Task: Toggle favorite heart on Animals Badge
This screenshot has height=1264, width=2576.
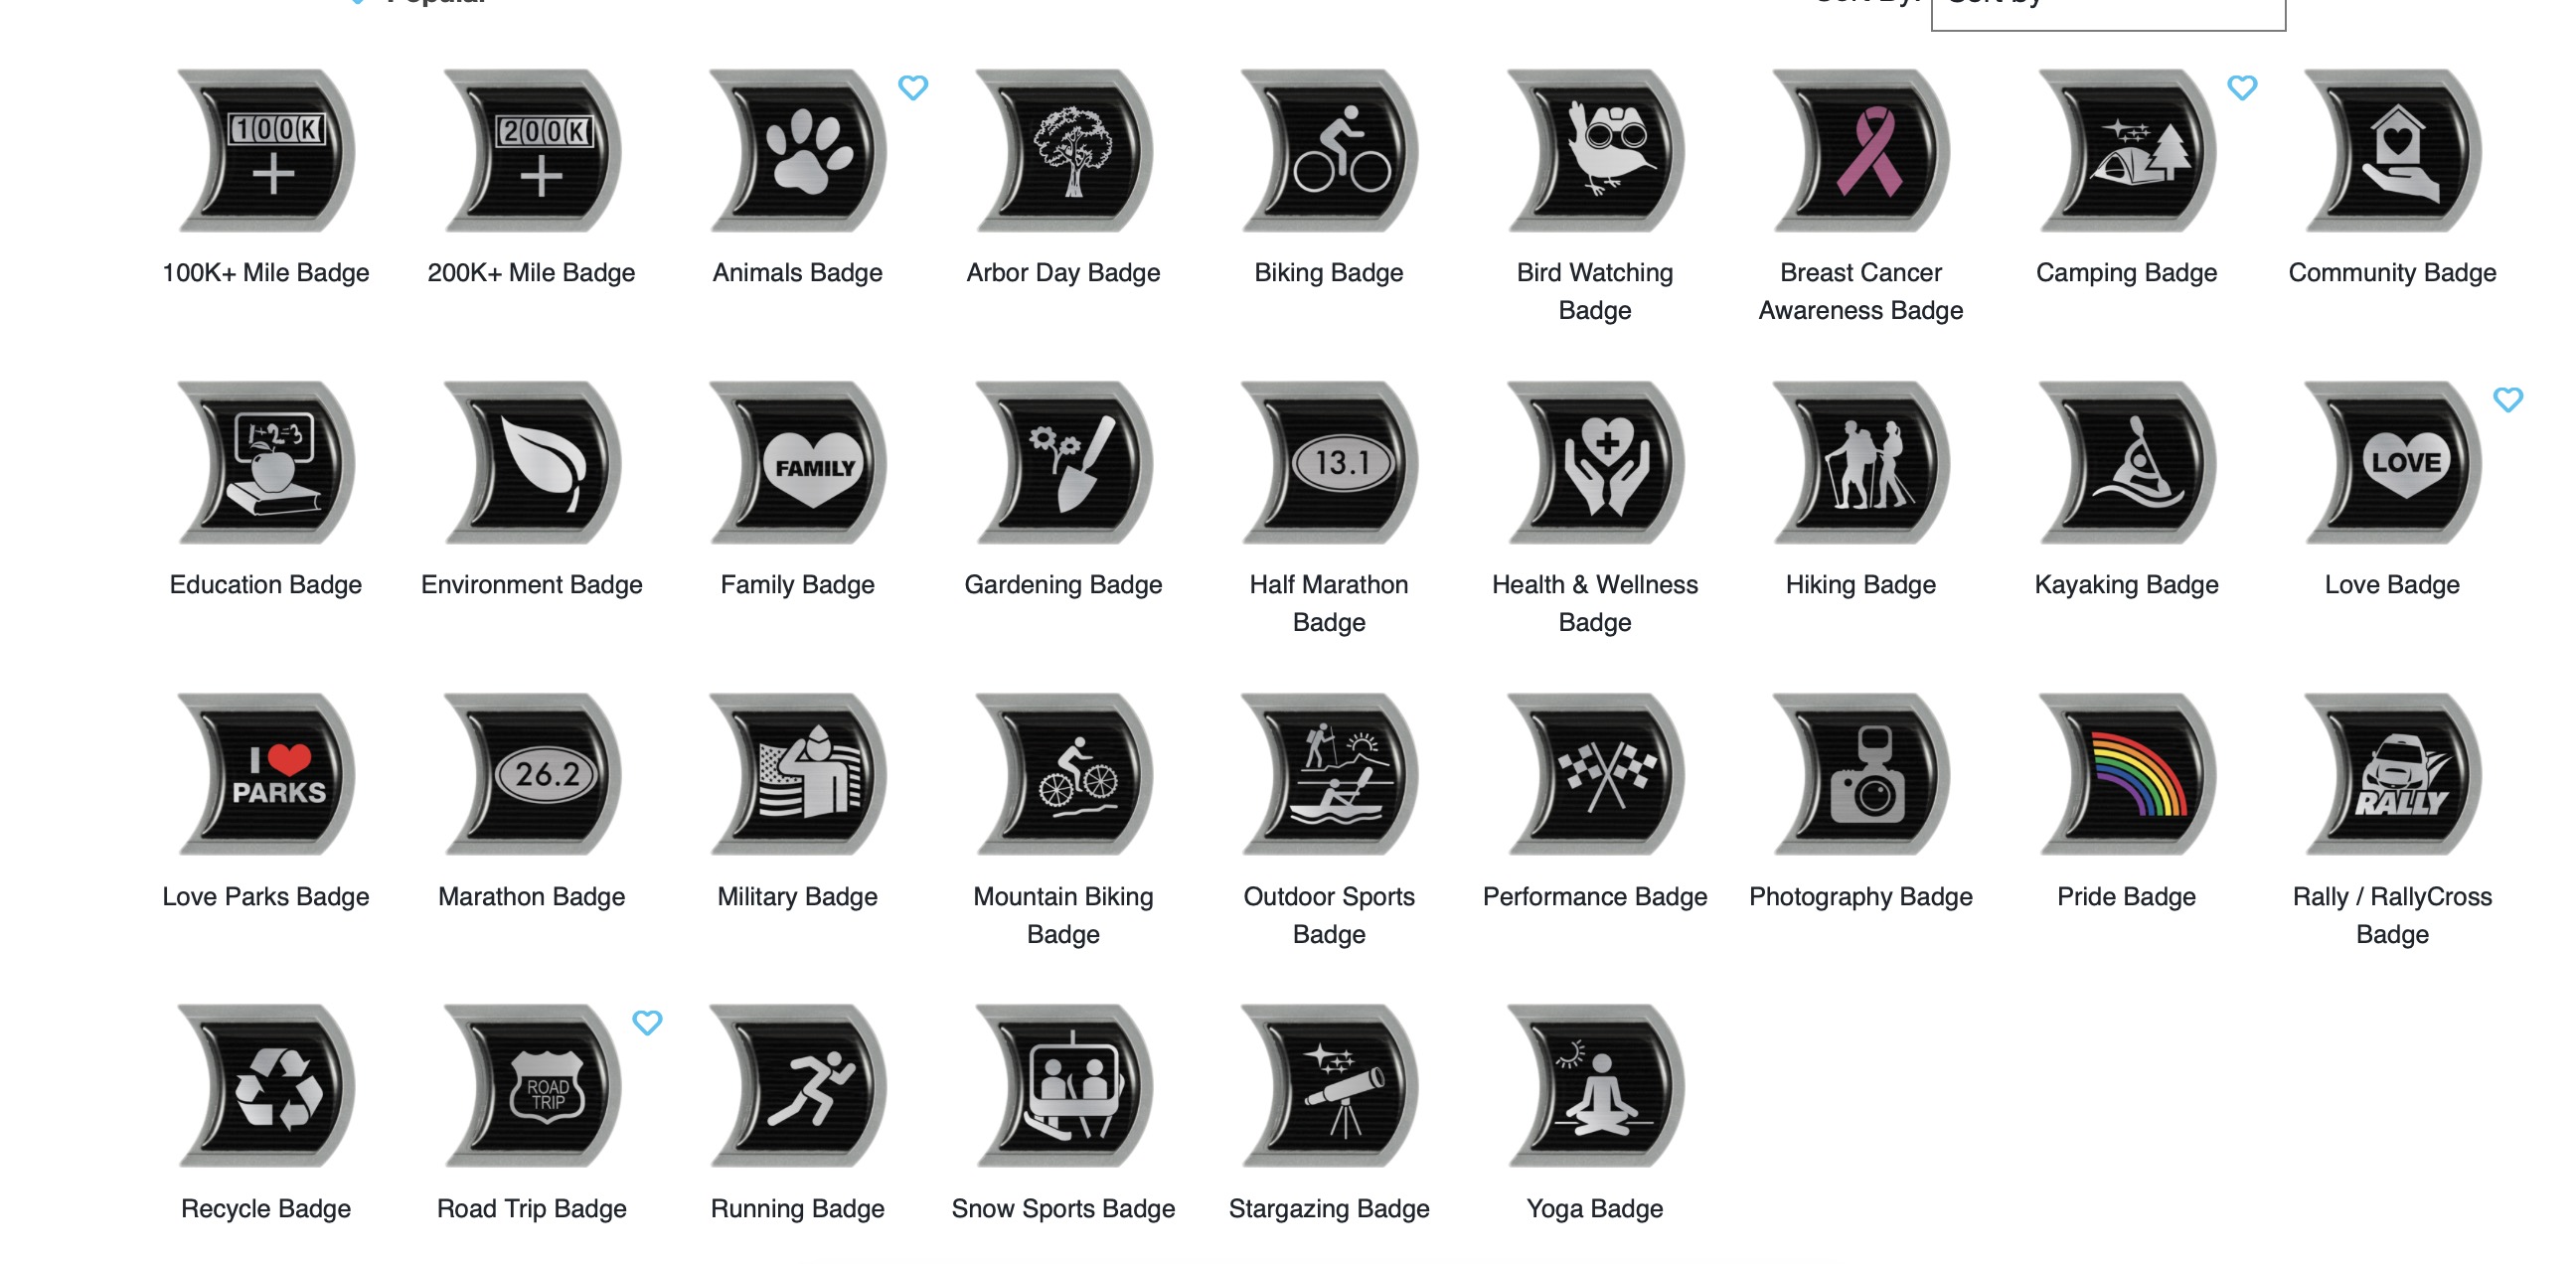Action: [913, 88]
